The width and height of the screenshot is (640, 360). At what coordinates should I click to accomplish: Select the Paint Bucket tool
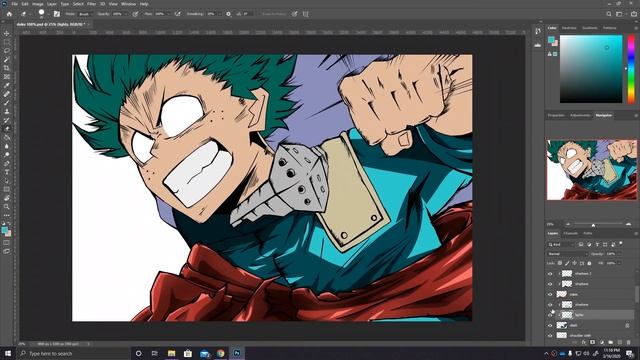(x=7, y=137)
